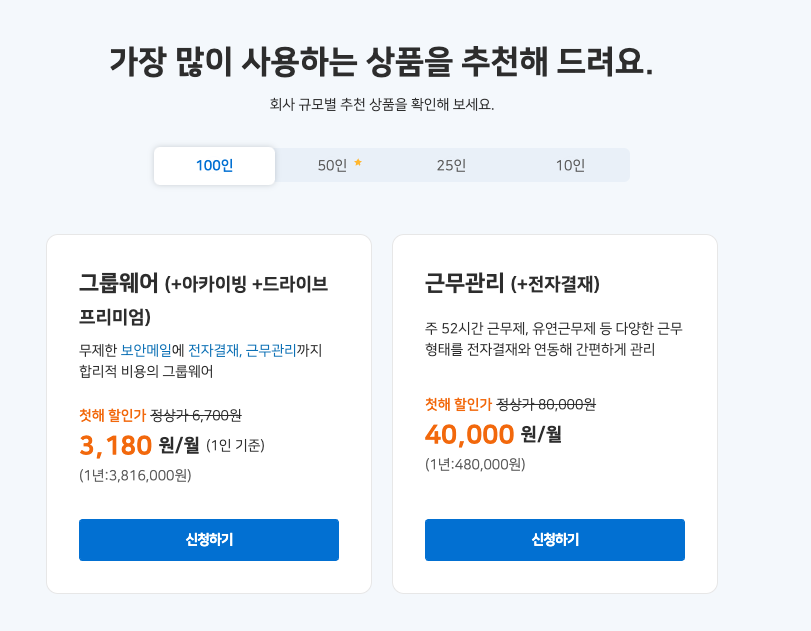Click the 회사 규모별 추천 상품 subtitle
This screenshot has height=631, width=811.
[x=382, y=104]
